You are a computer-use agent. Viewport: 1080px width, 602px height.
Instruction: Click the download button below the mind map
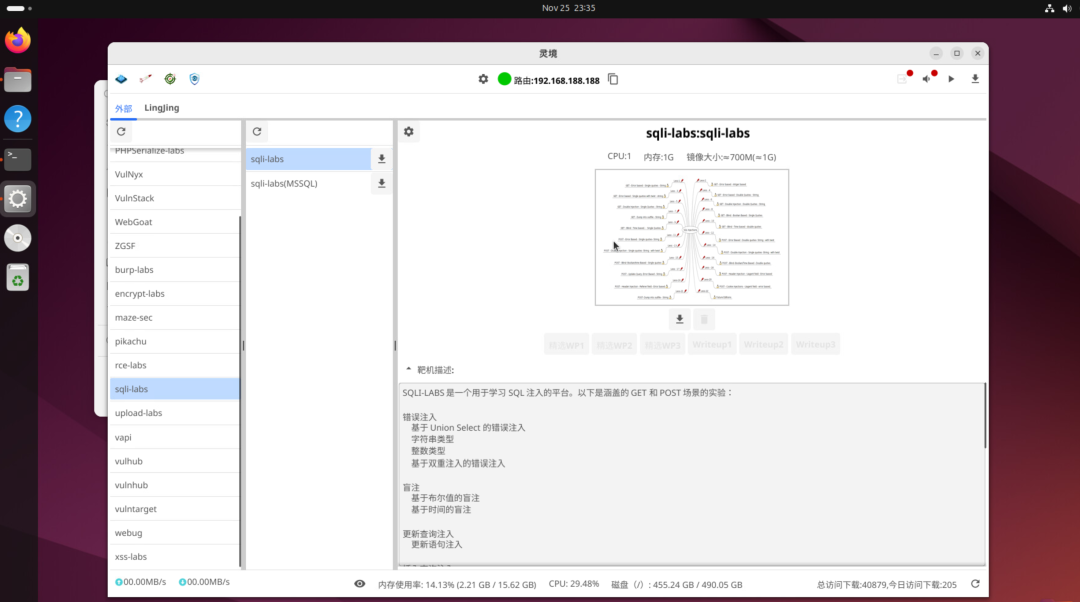click(680, 320)
